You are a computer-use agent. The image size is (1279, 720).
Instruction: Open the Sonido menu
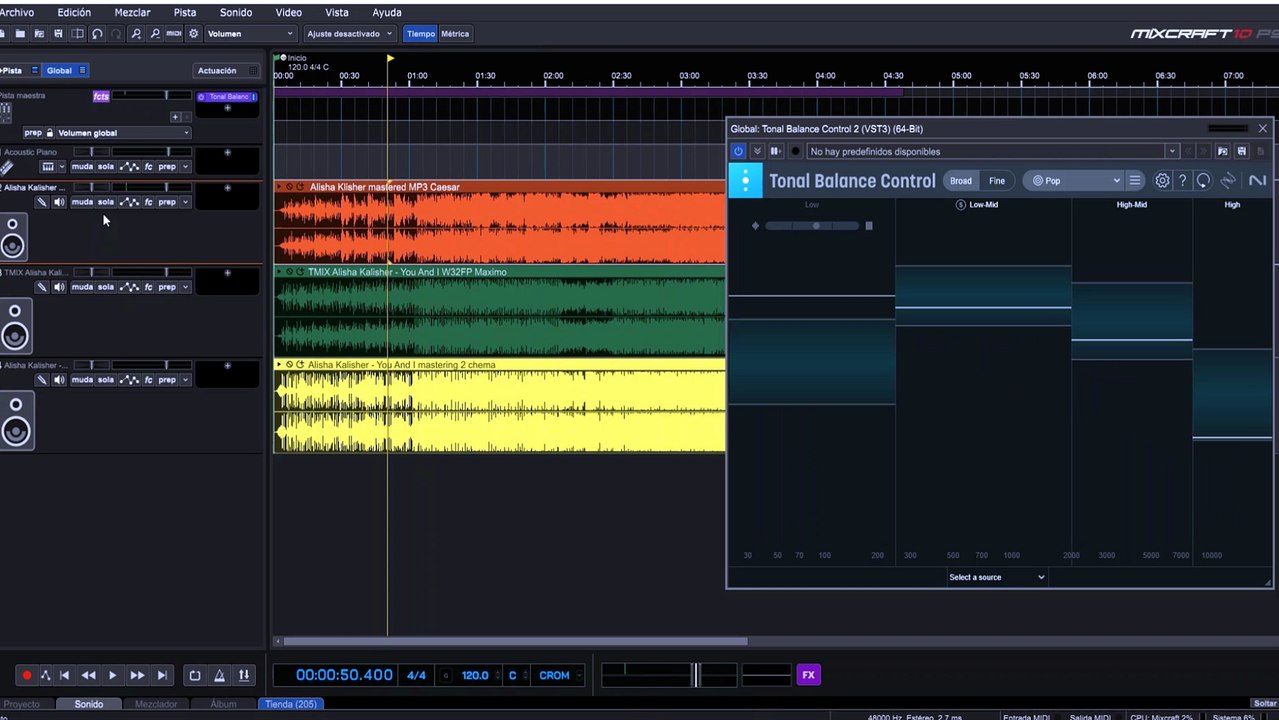click(x=236, y=13)
